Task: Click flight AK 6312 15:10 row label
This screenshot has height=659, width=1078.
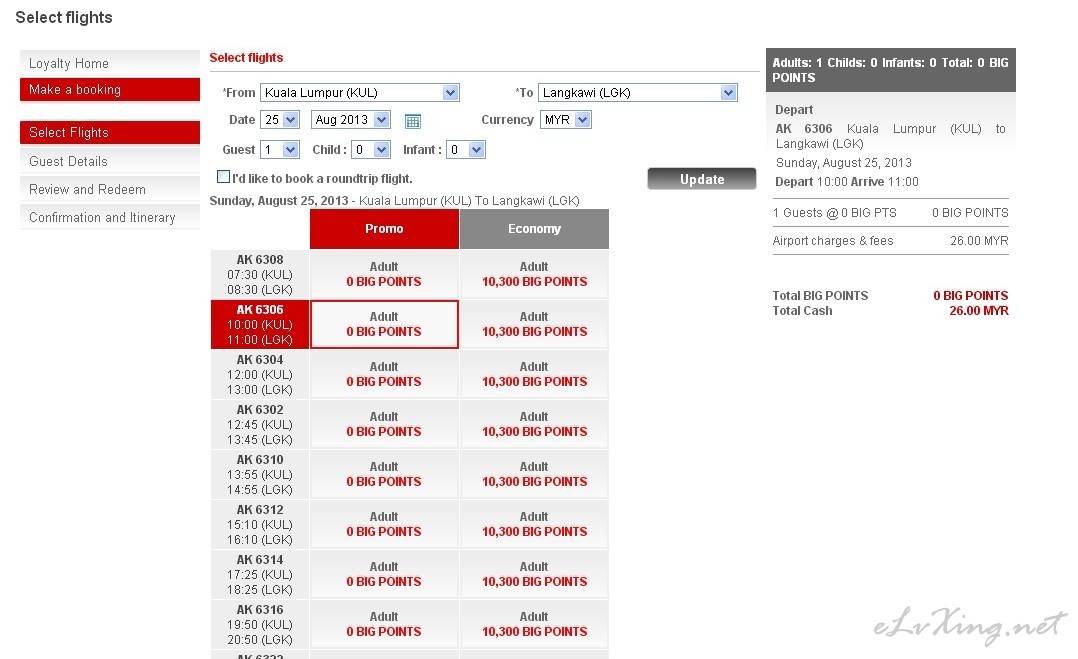Action: (260, 524)
